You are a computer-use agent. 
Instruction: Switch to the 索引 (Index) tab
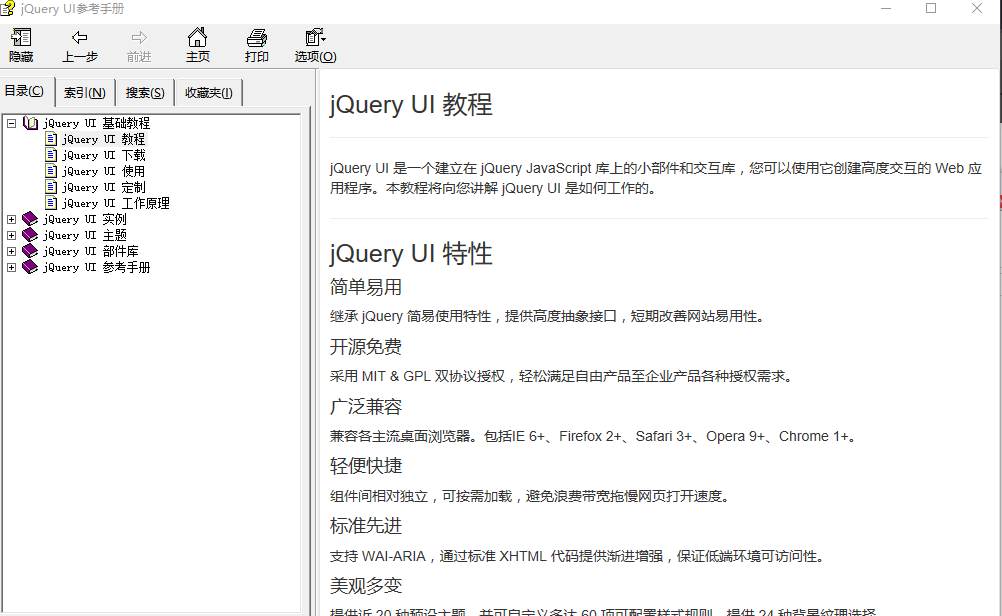84,91
